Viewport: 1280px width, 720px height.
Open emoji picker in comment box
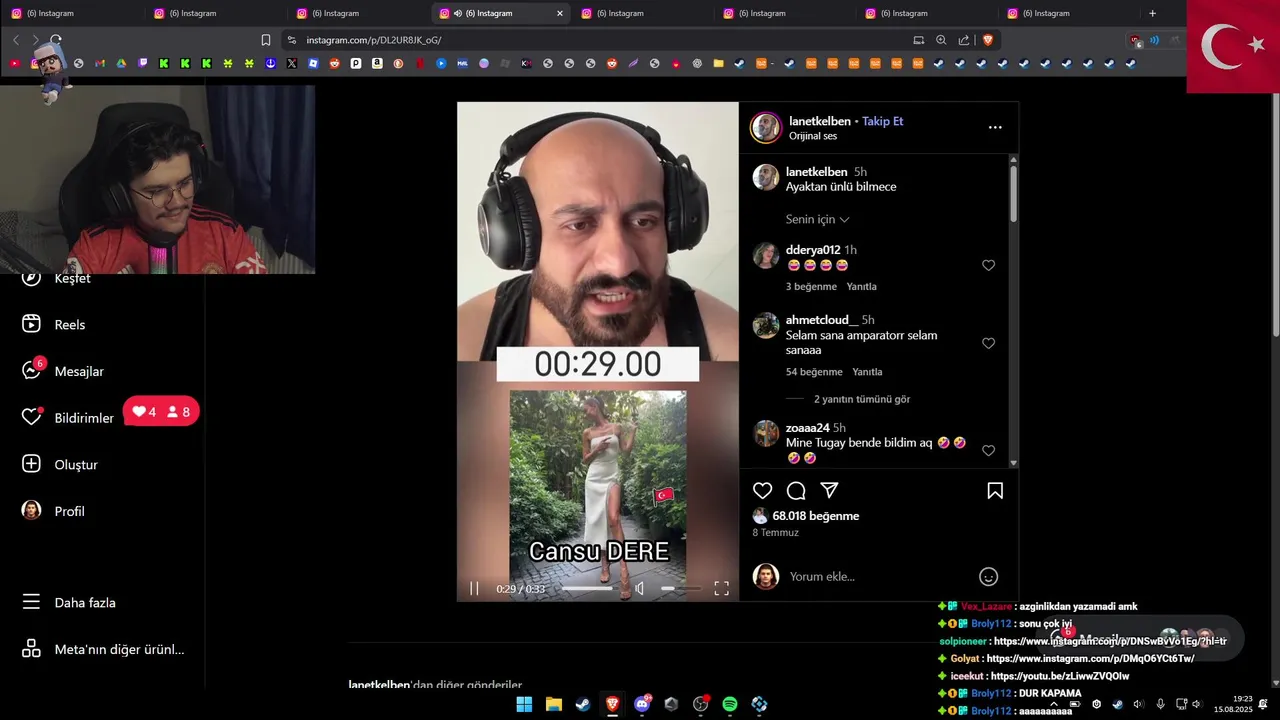pos(988,577)
